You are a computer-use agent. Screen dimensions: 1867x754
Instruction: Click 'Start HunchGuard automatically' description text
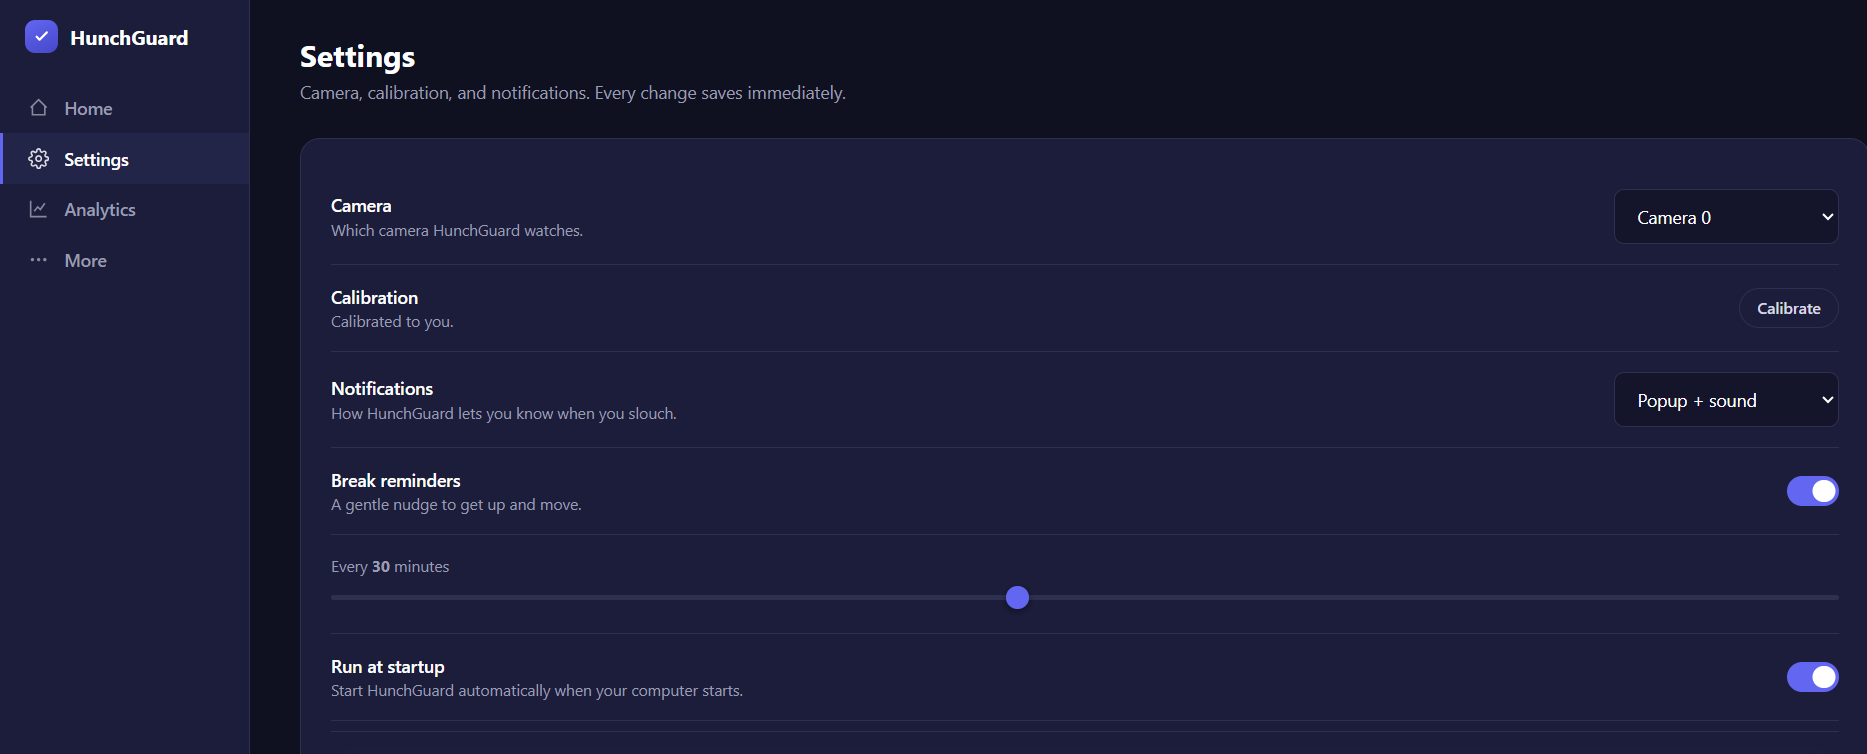pos(537,691)
